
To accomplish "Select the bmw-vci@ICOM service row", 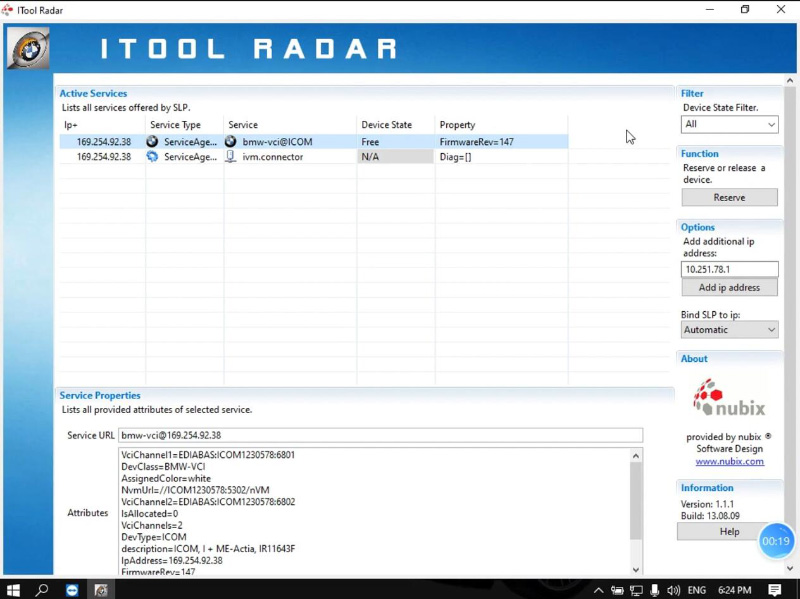I will 314,141.
